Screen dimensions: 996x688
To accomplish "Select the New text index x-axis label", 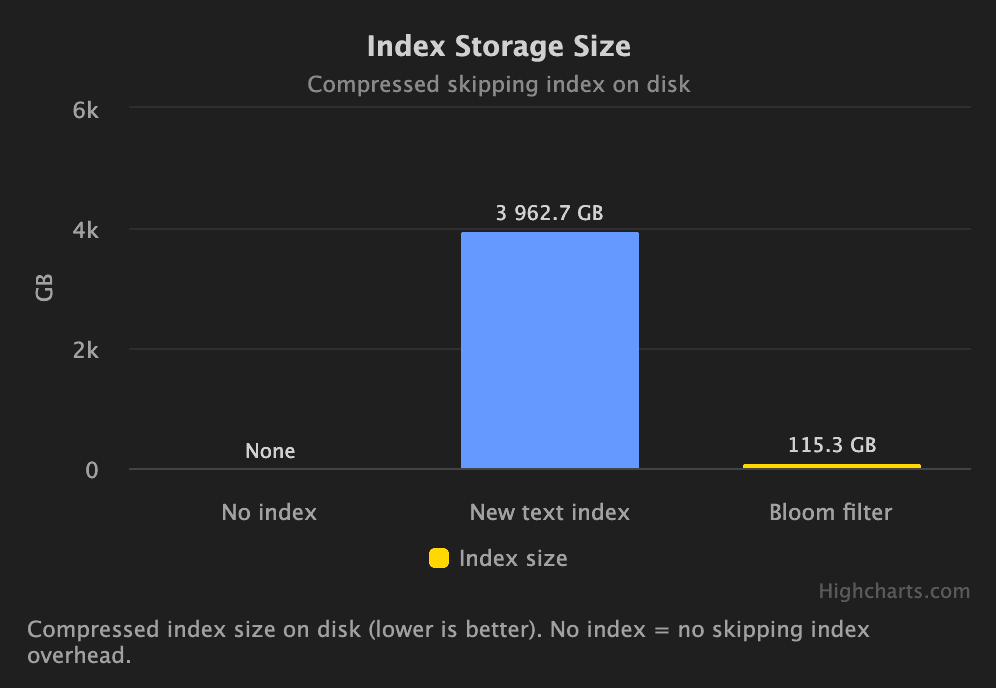I will 550,513.
